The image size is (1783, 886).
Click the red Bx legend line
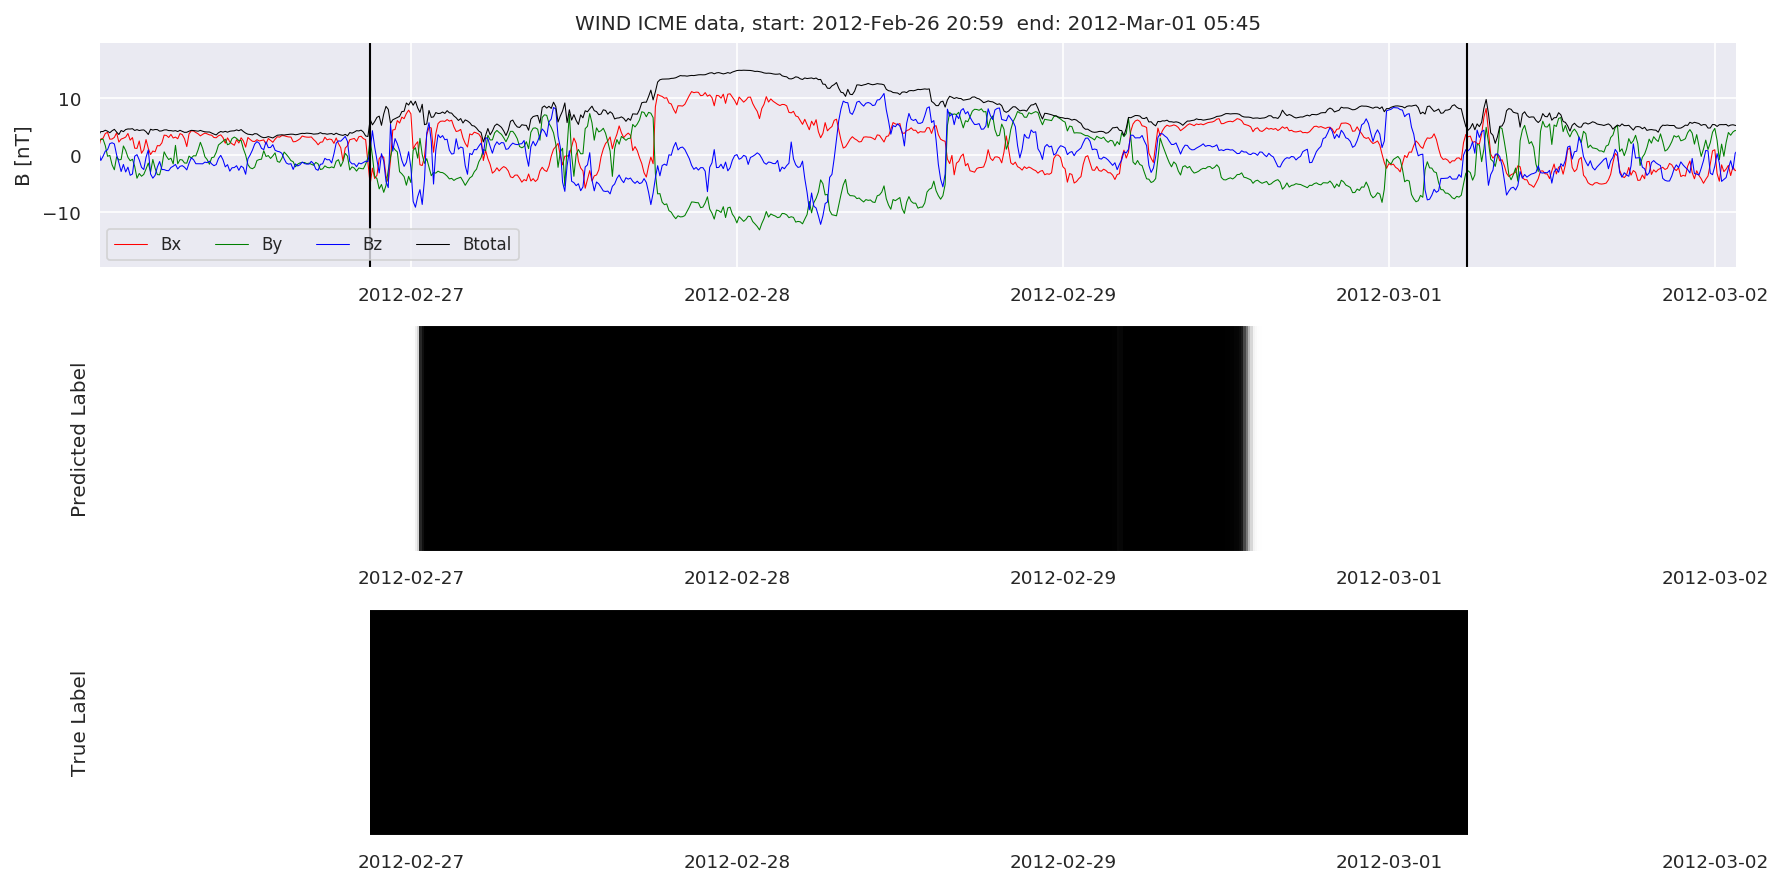pyautogui.click(x=131, y=245)
